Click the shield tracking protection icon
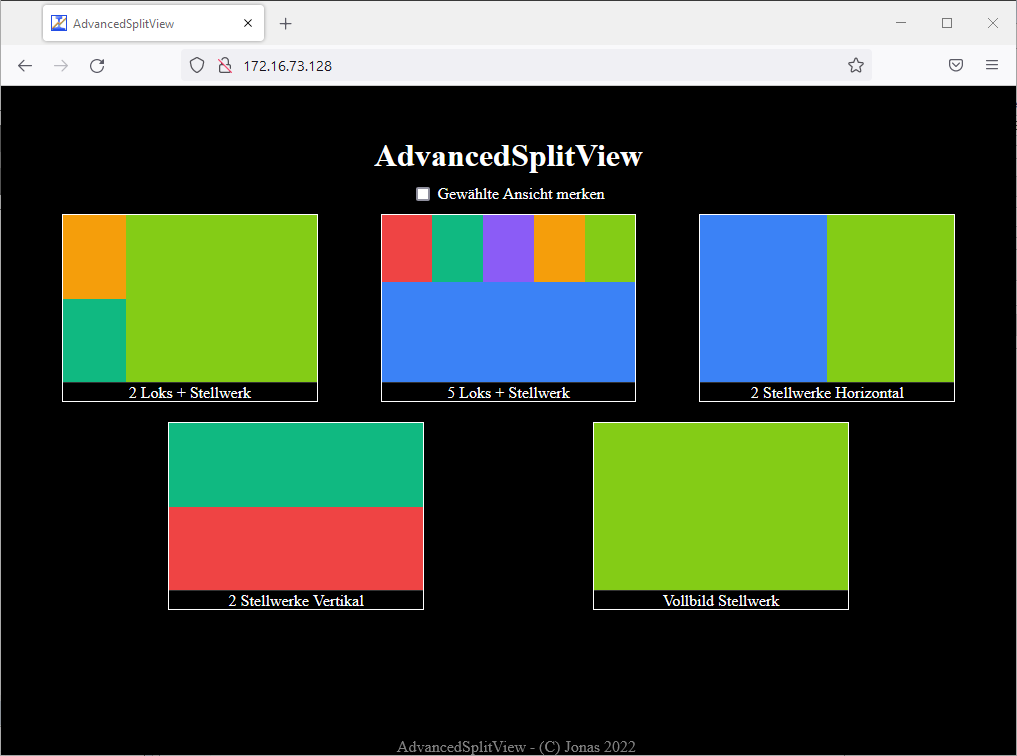This screenshot has height=756, width=1017. (x=197, y=66)
